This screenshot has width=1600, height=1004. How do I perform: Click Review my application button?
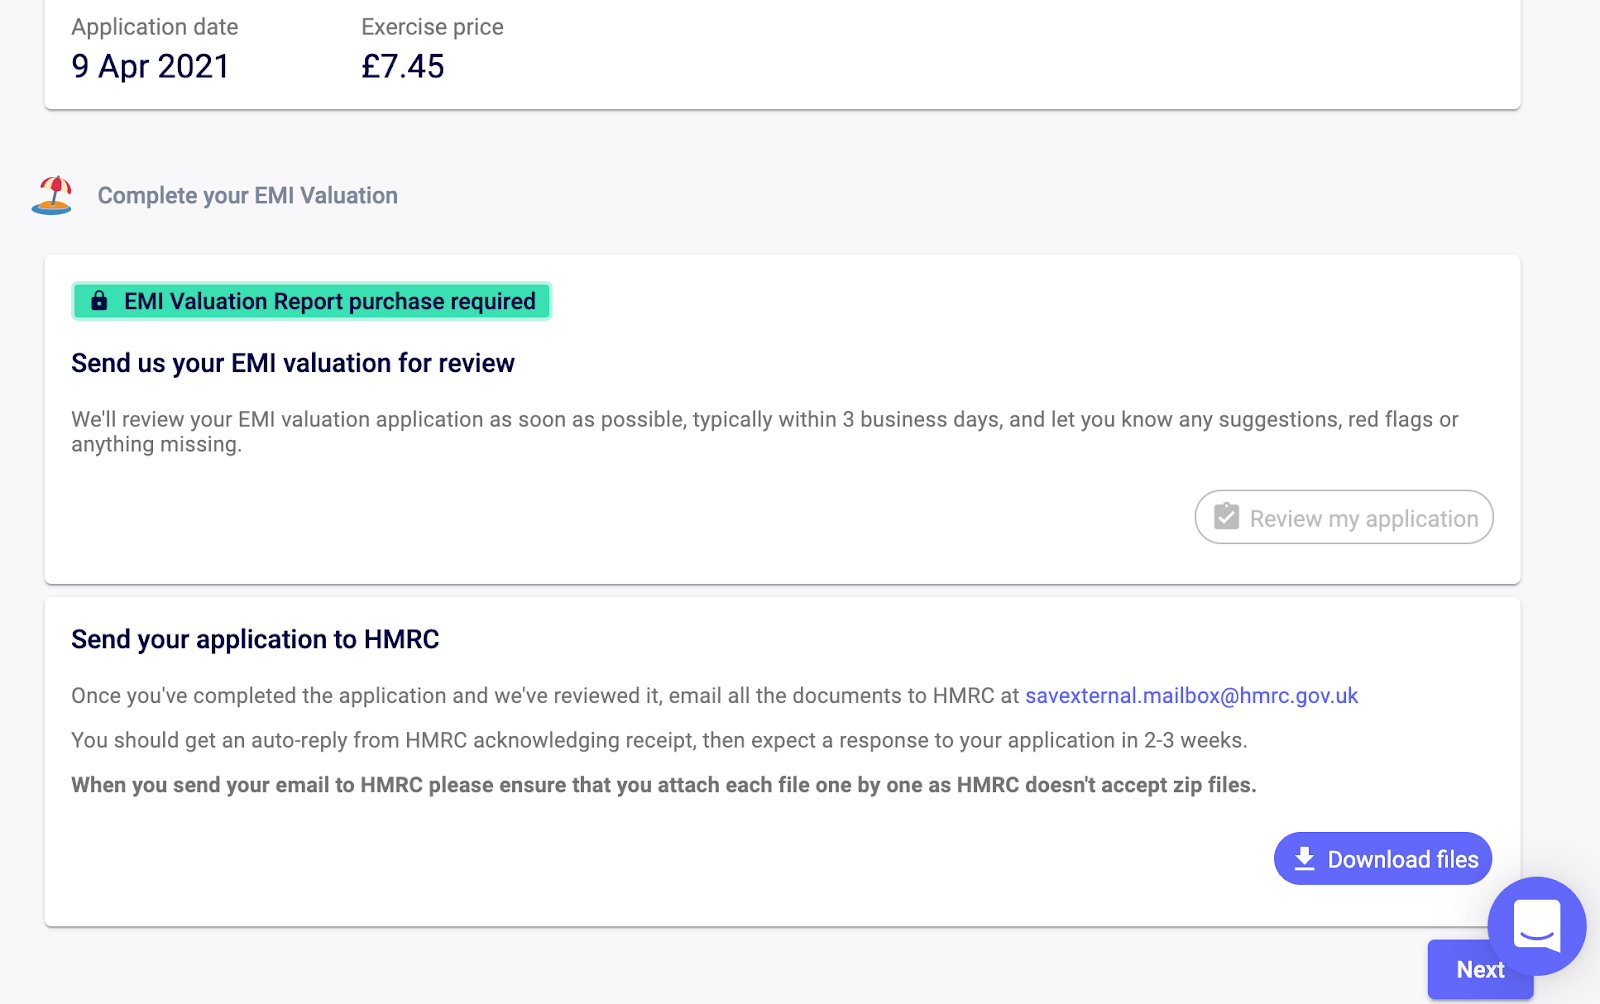(1344, 517)
